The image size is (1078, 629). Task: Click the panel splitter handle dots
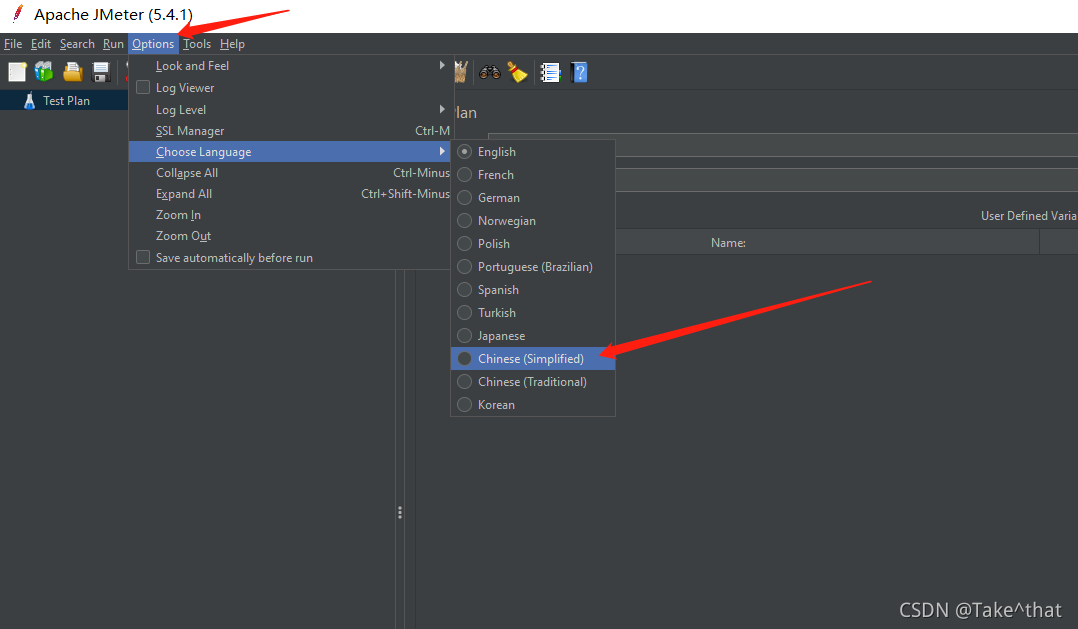[399, 513]
